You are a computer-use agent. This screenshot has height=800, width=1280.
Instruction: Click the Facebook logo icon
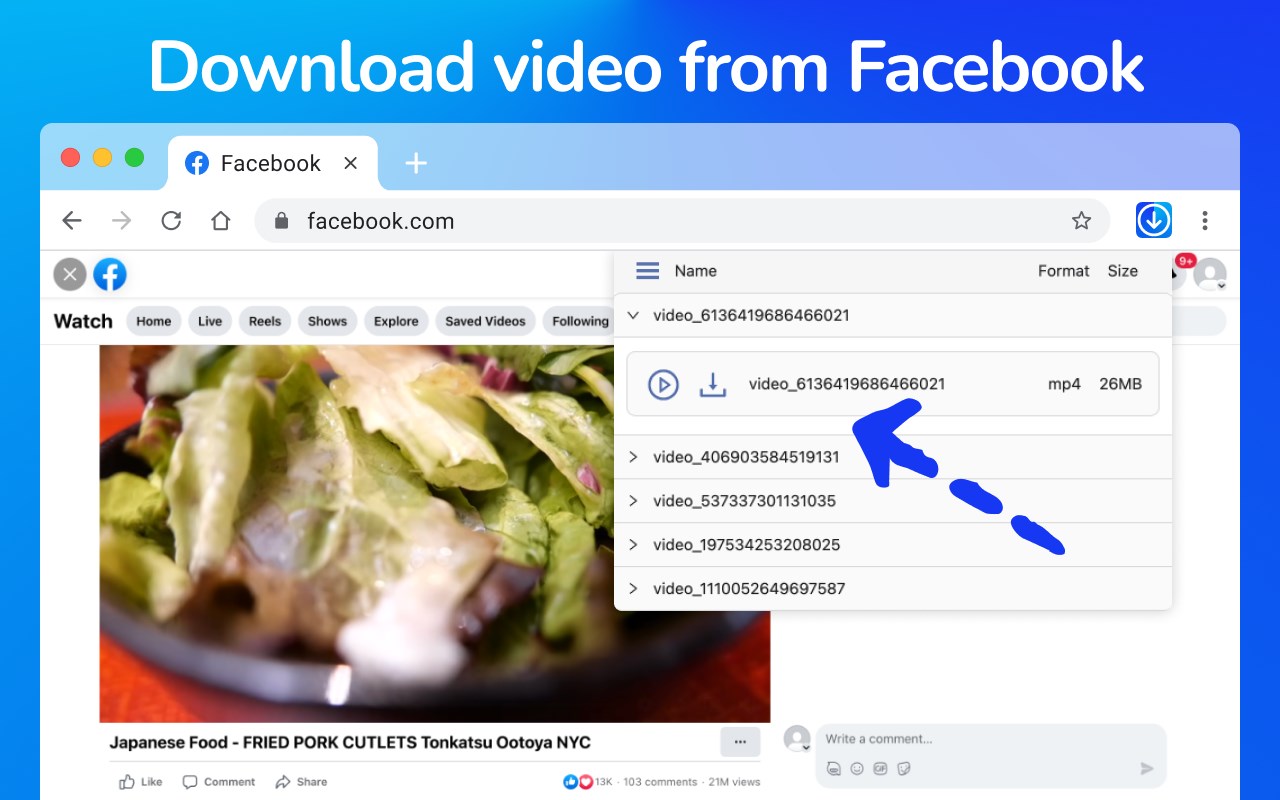coord(110,274)
